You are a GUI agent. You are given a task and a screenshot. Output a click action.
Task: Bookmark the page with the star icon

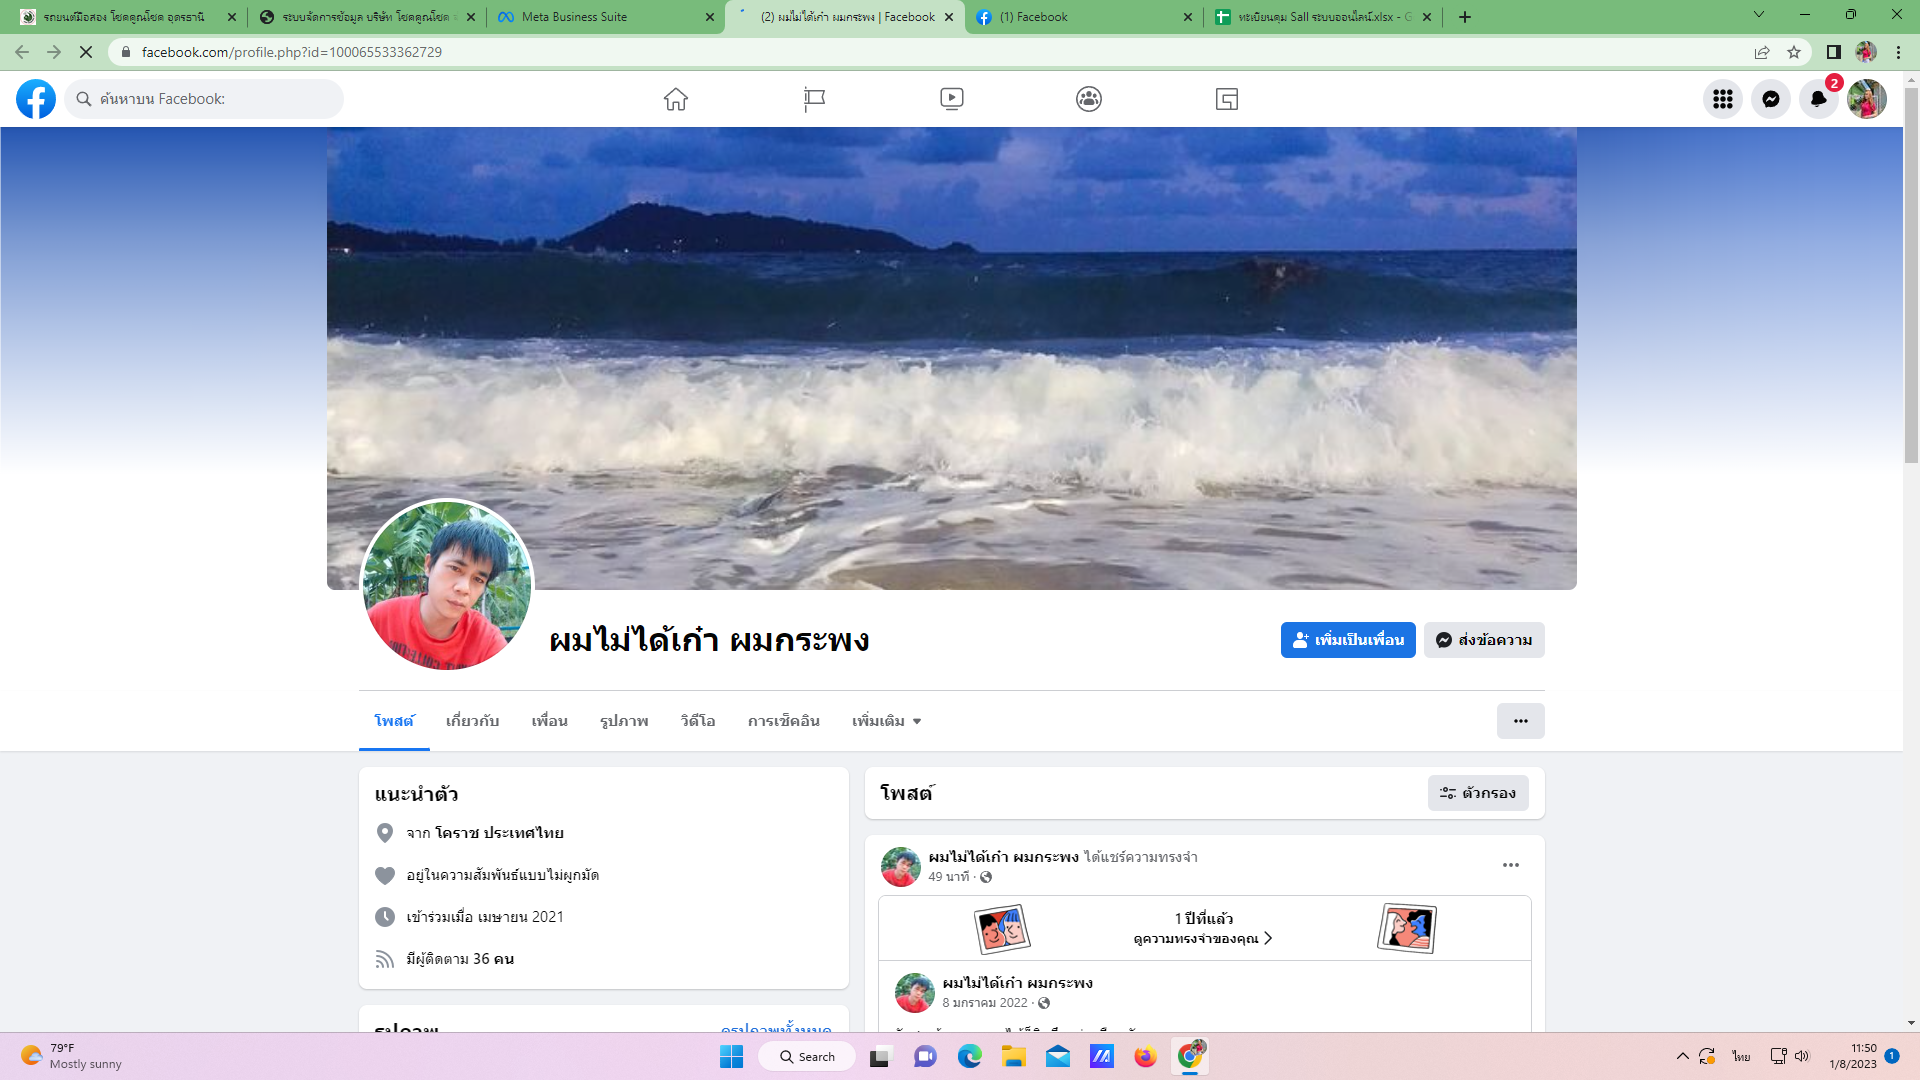tap(1794, 52)
